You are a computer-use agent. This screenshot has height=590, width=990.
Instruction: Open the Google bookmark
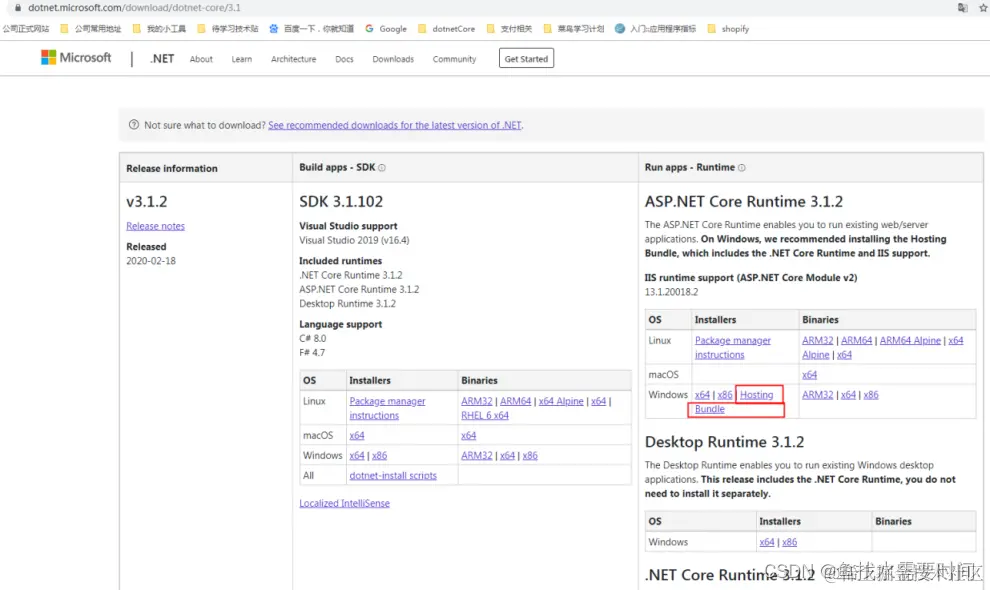click(x=386, y=29)
